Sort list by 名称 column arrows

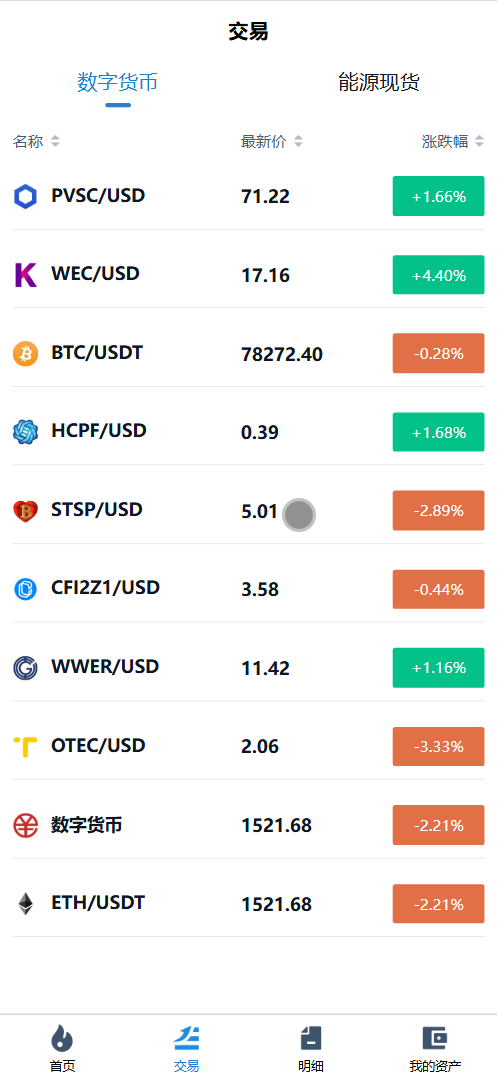55,141
